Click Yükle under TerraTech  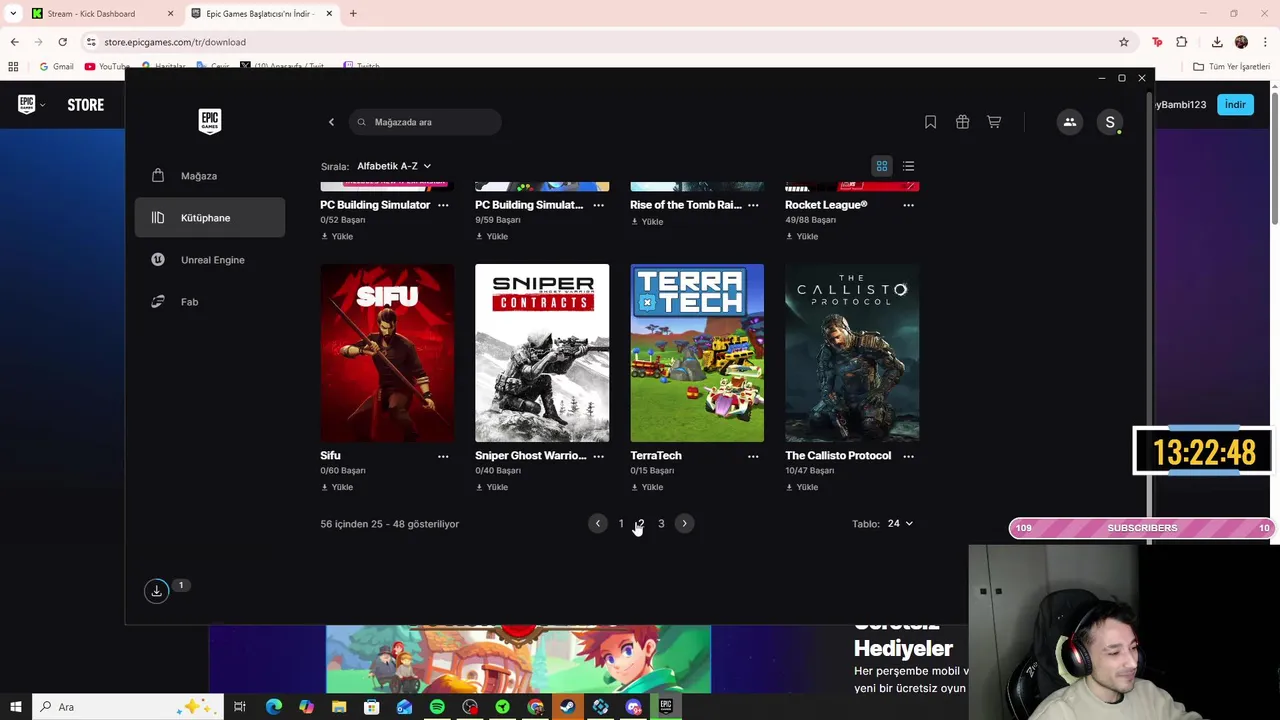click(x=647, y=487)
